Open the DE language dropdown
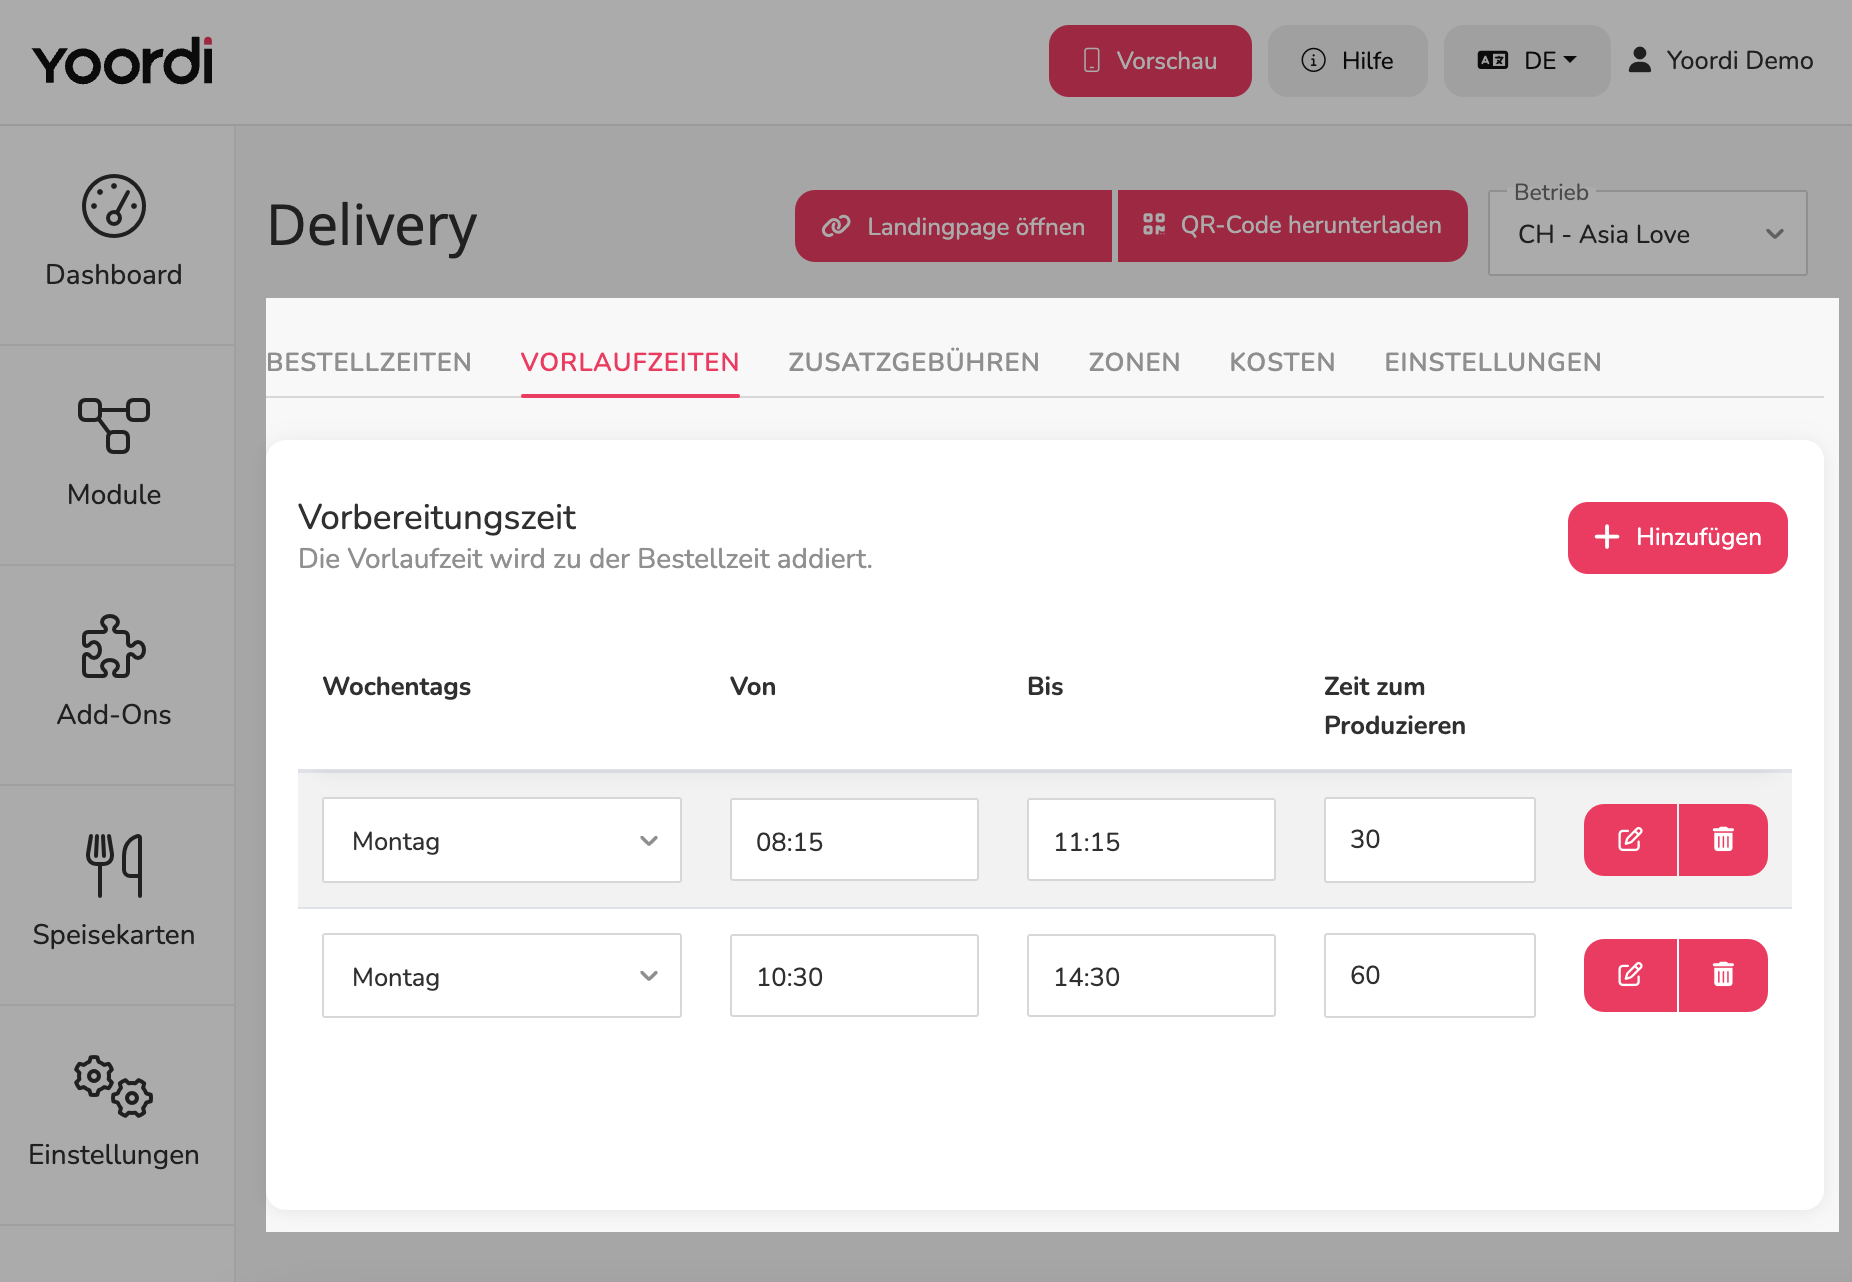Viewport: 1852px width, 1282px height. coord(1527,61)
